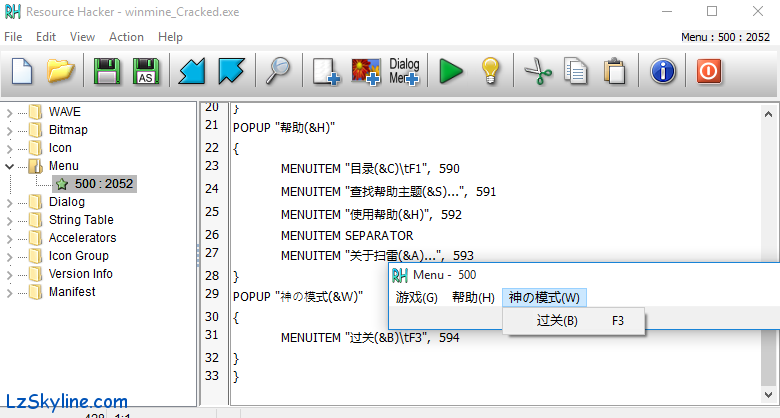Open the Action menu
Image resolution: width=780 pixels, height=418 pixels.
tap(126, 37)
